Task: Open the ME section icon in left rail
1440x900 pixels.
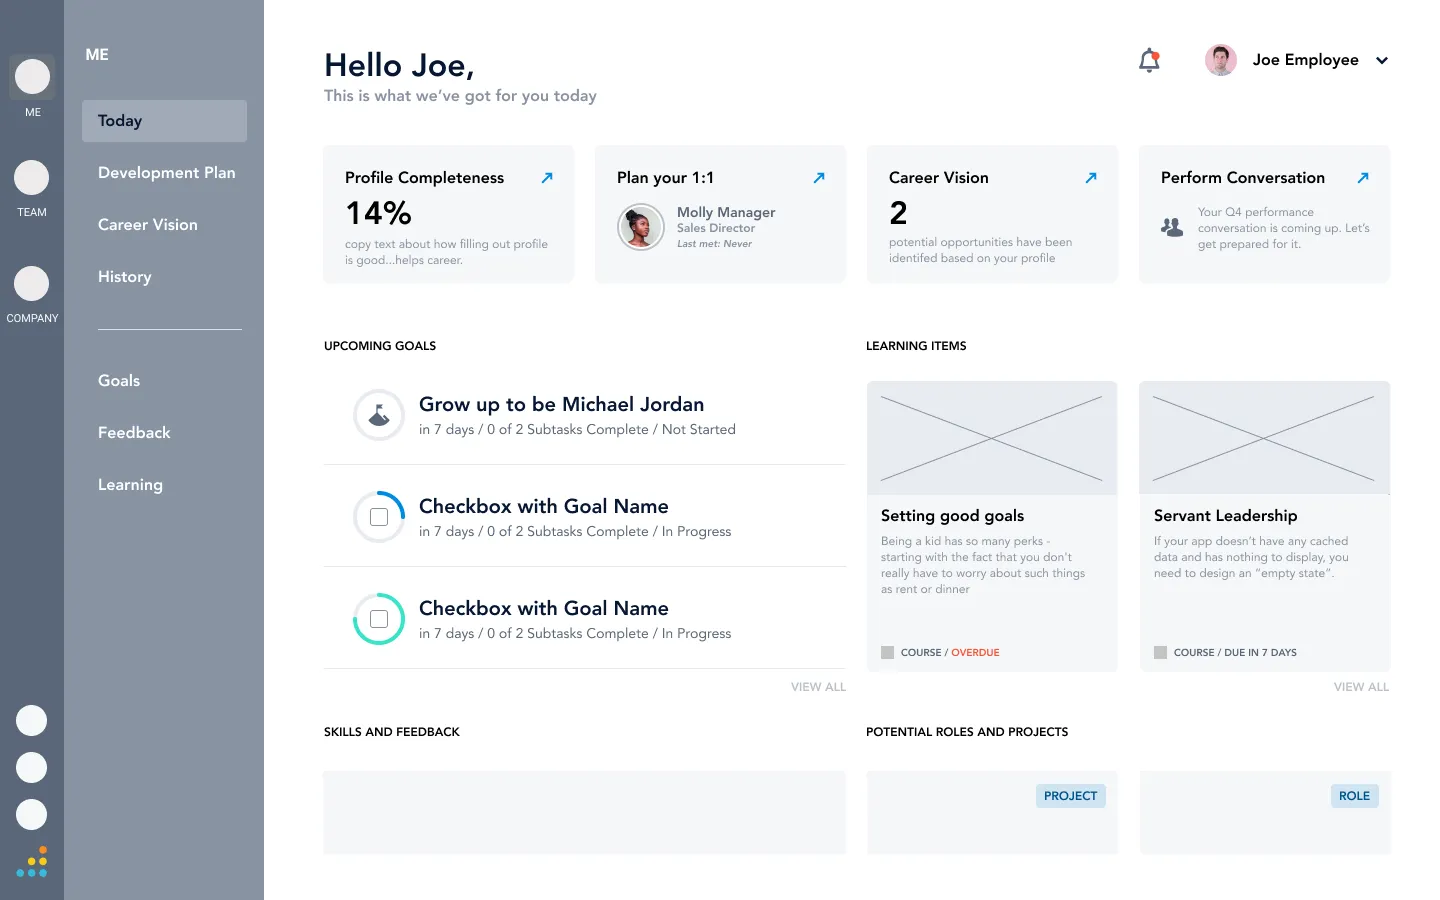Action: 32,77
